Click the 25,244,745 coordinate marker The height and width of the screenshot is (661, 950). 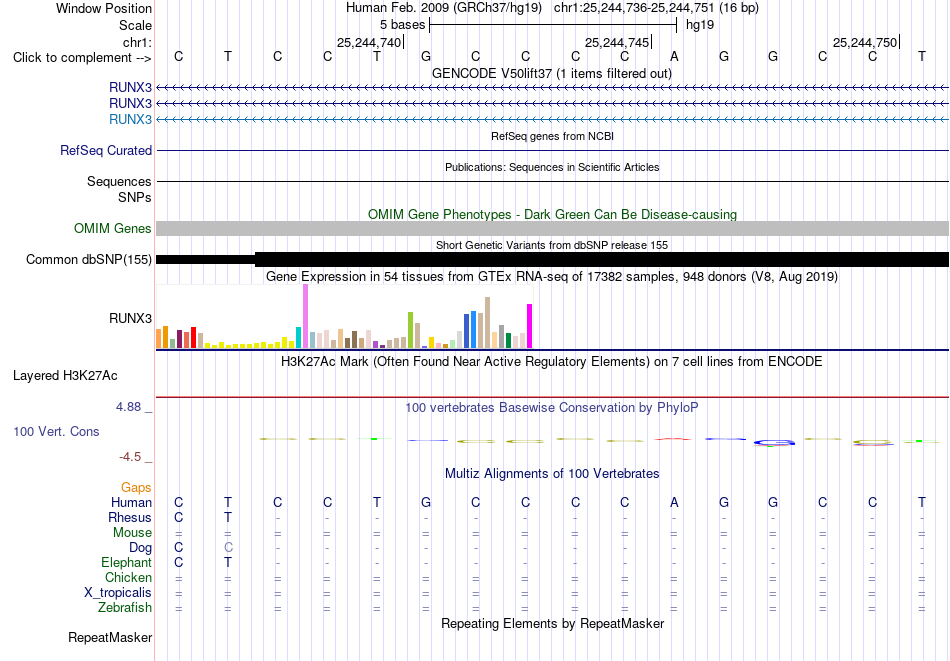617,42
